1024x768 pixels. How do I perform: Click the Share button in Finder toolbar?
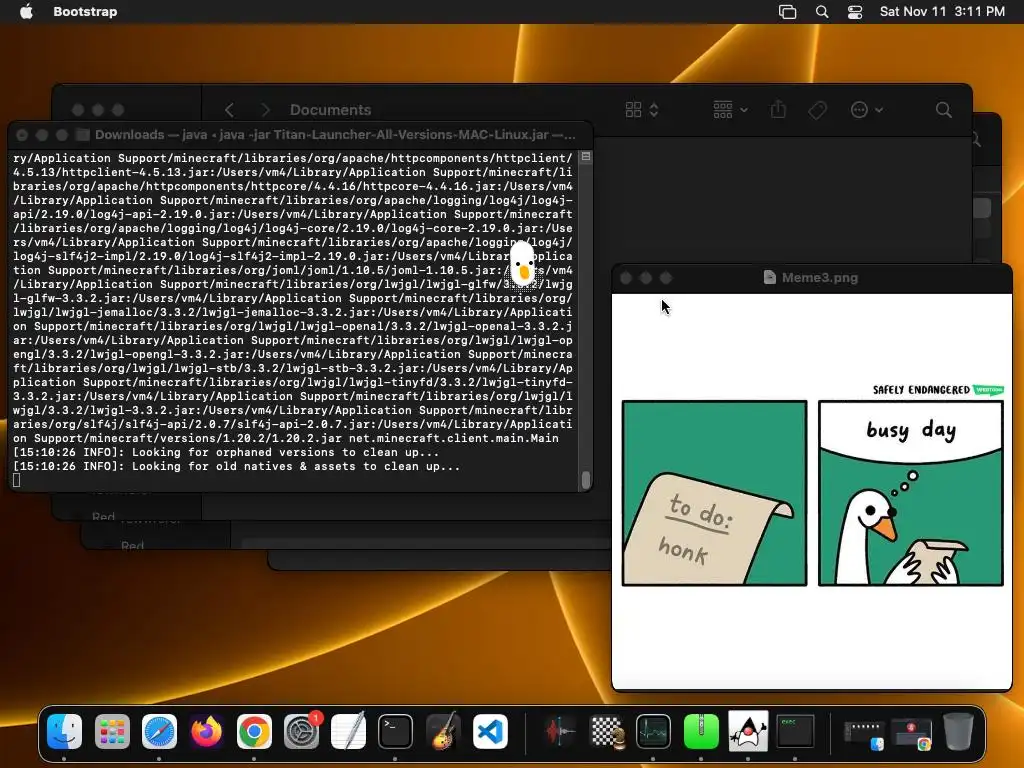click(x=778, y=109)
